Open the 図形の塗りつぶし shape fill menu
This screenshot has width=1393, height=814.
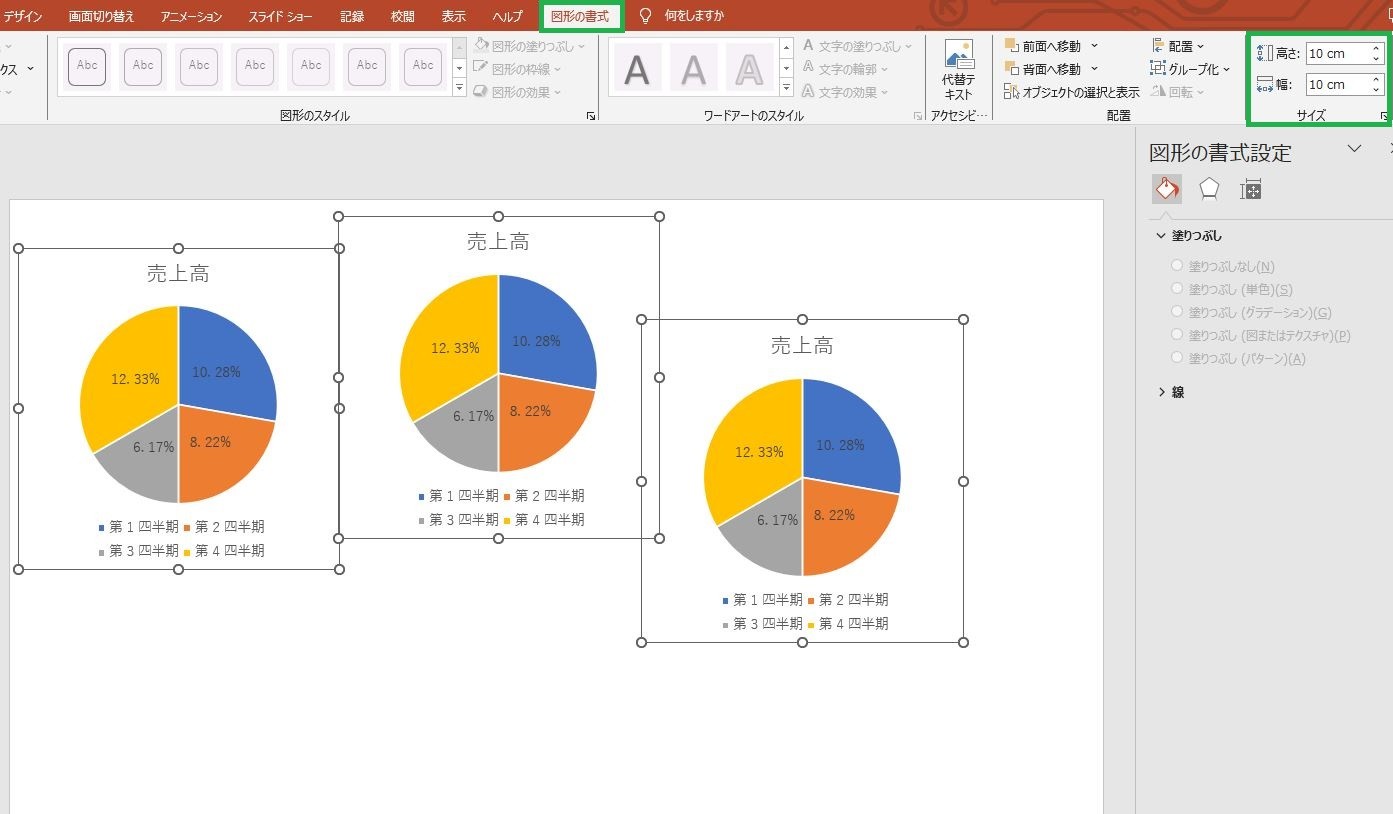[530, 46]
